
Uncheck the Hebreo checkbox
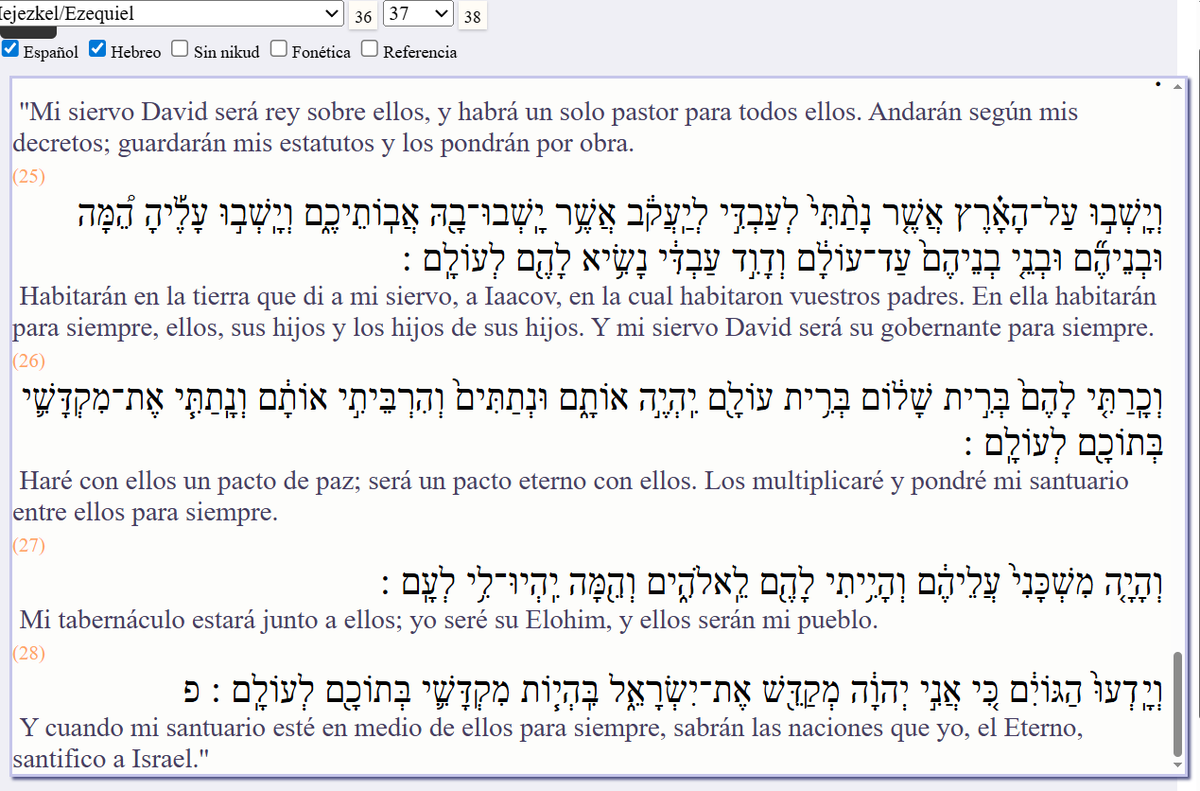tap(97, 48)
